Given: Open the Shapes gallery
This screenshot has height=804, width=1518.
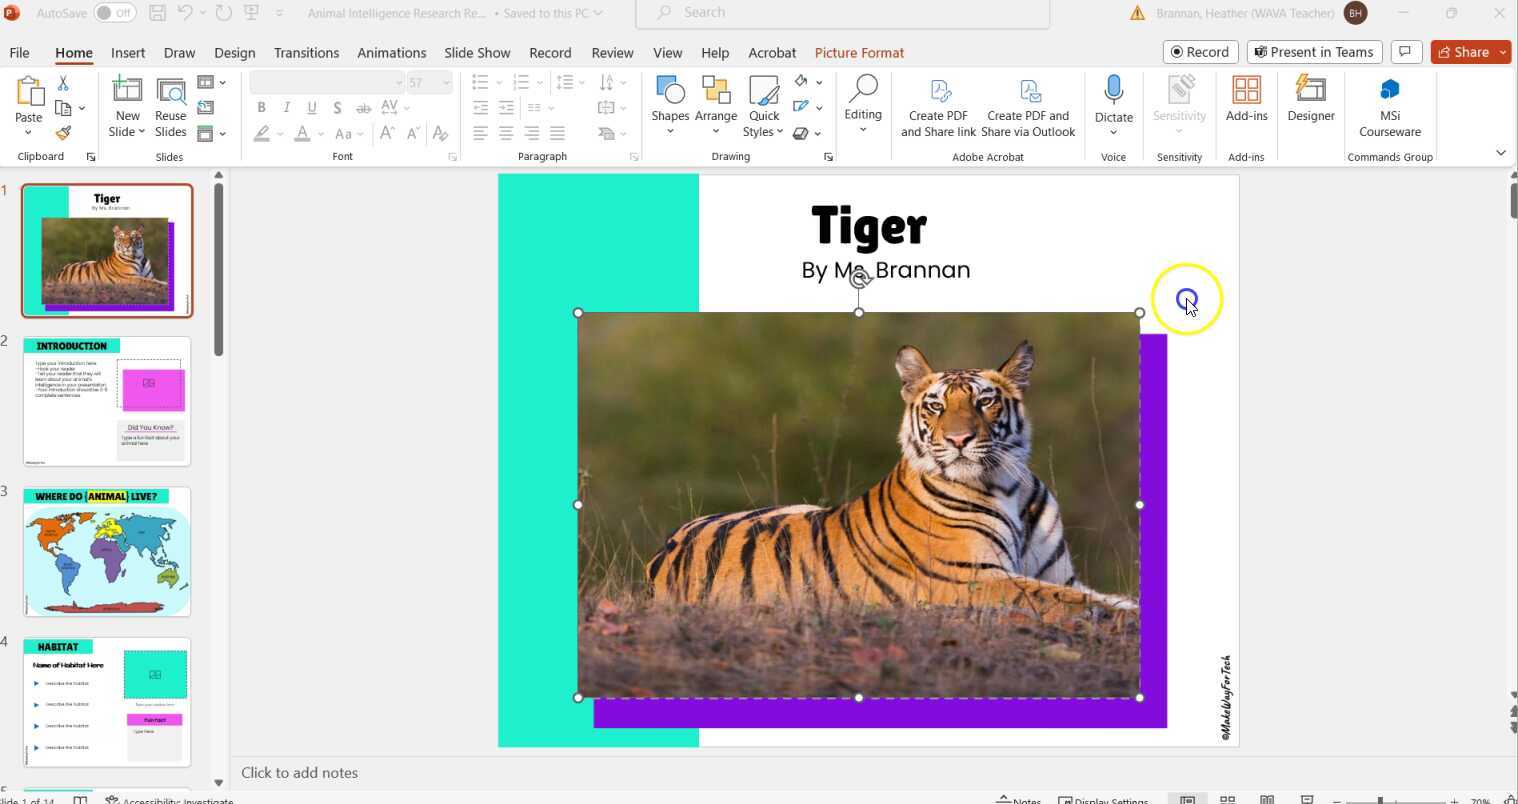Looking at the screenshot, I should tap(670, 106).
